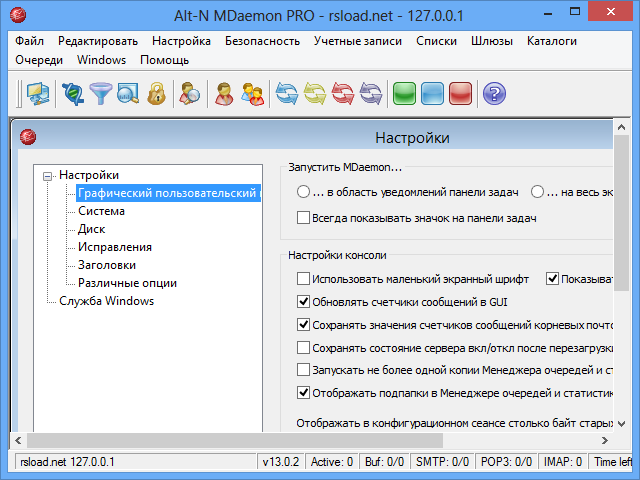The image size is (640, 480).
Task: Open the Очереди menu
Action: coord(39,60)
